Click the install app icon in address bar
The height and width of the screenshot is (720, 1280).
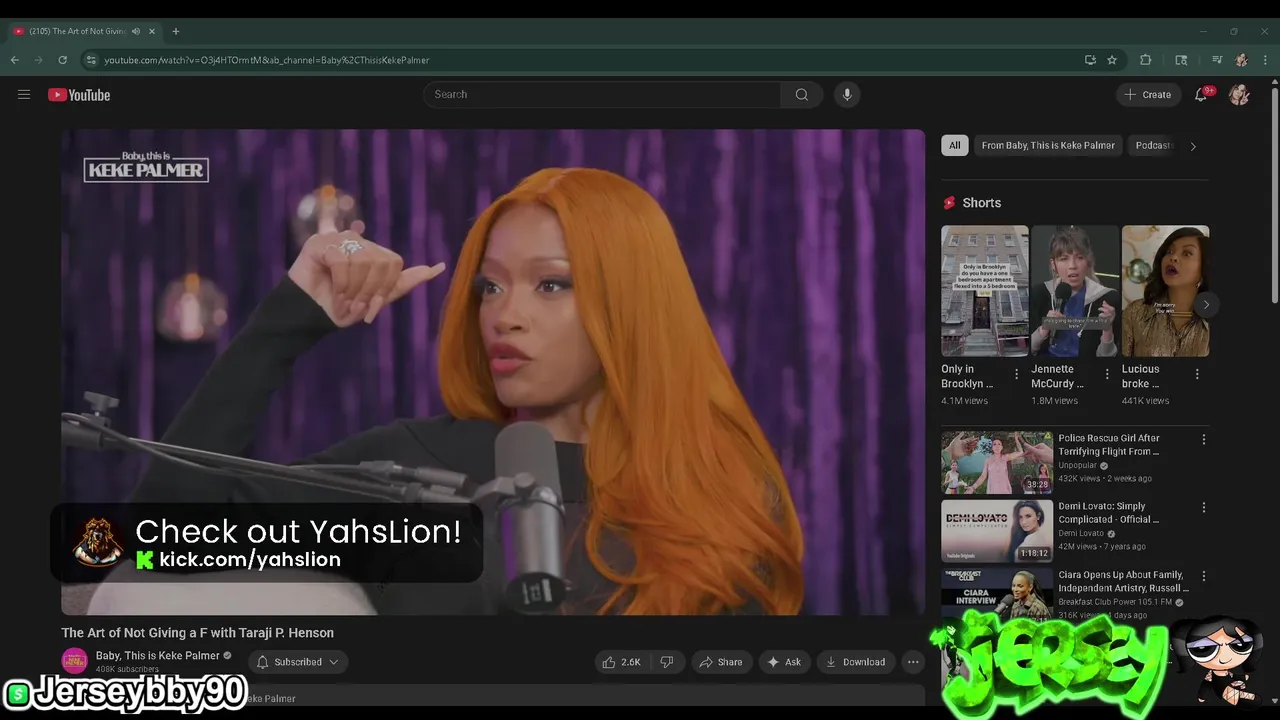tap(1090, 60)
